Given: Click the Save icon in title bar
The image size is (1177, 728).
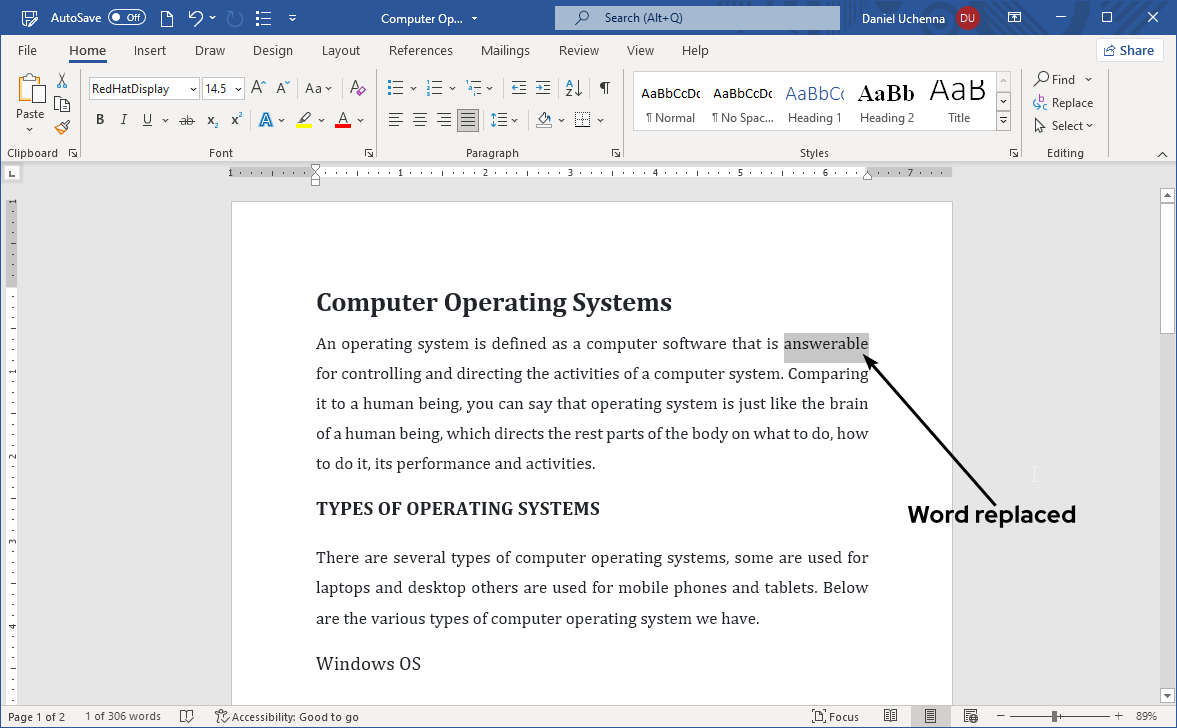Looking at the screenshot, I should [x=166, y=18].
